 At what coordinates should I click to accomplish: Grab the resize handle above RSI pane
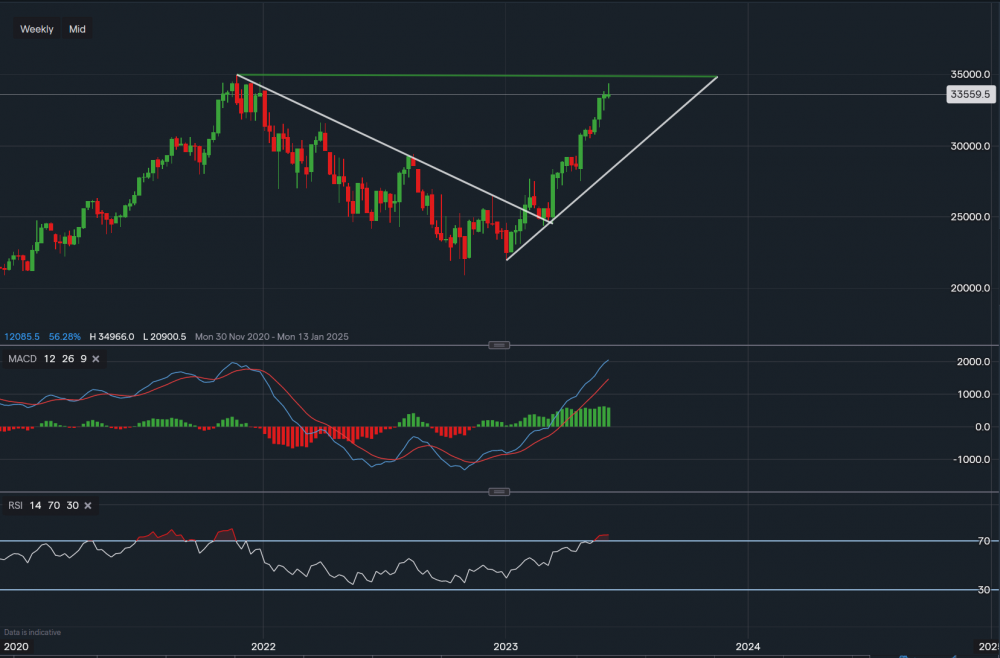500,491
